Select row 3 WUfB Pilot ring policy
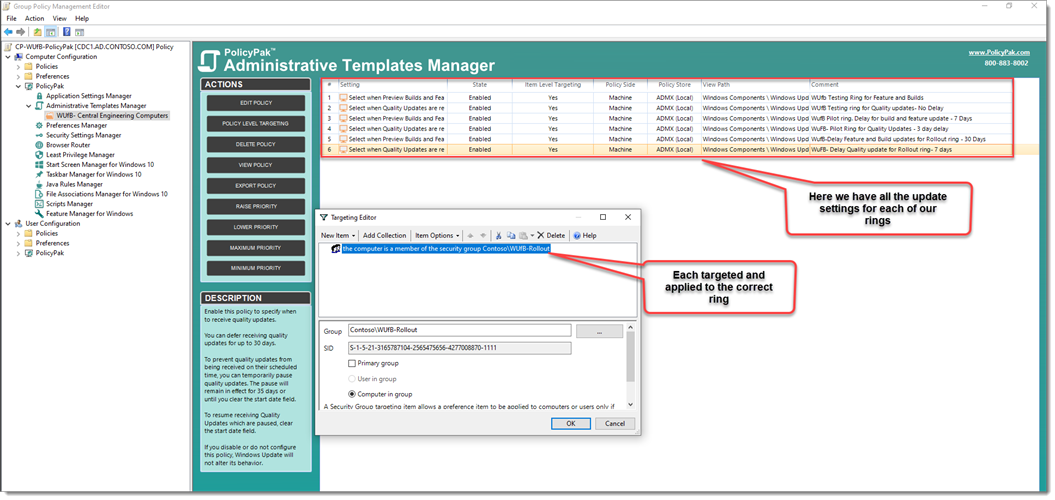The width and height of the screenshot is (1055, 500). (x=666, y=118)
